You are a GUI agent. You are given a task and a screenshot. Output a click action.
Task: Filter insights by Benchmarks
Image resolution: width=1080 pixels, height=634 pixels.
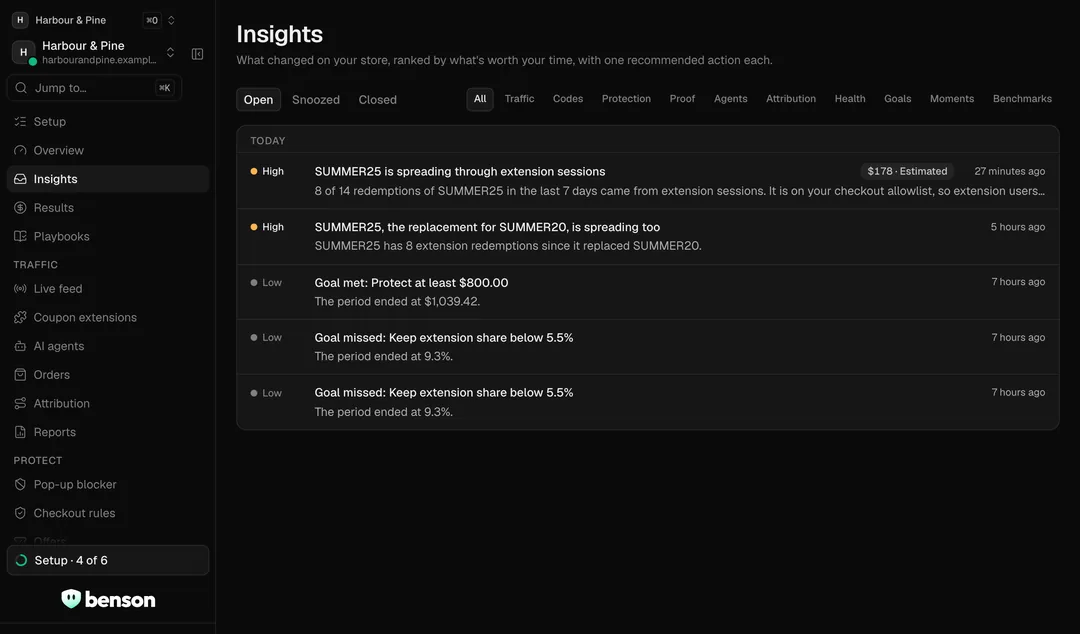coord(1022,99)
